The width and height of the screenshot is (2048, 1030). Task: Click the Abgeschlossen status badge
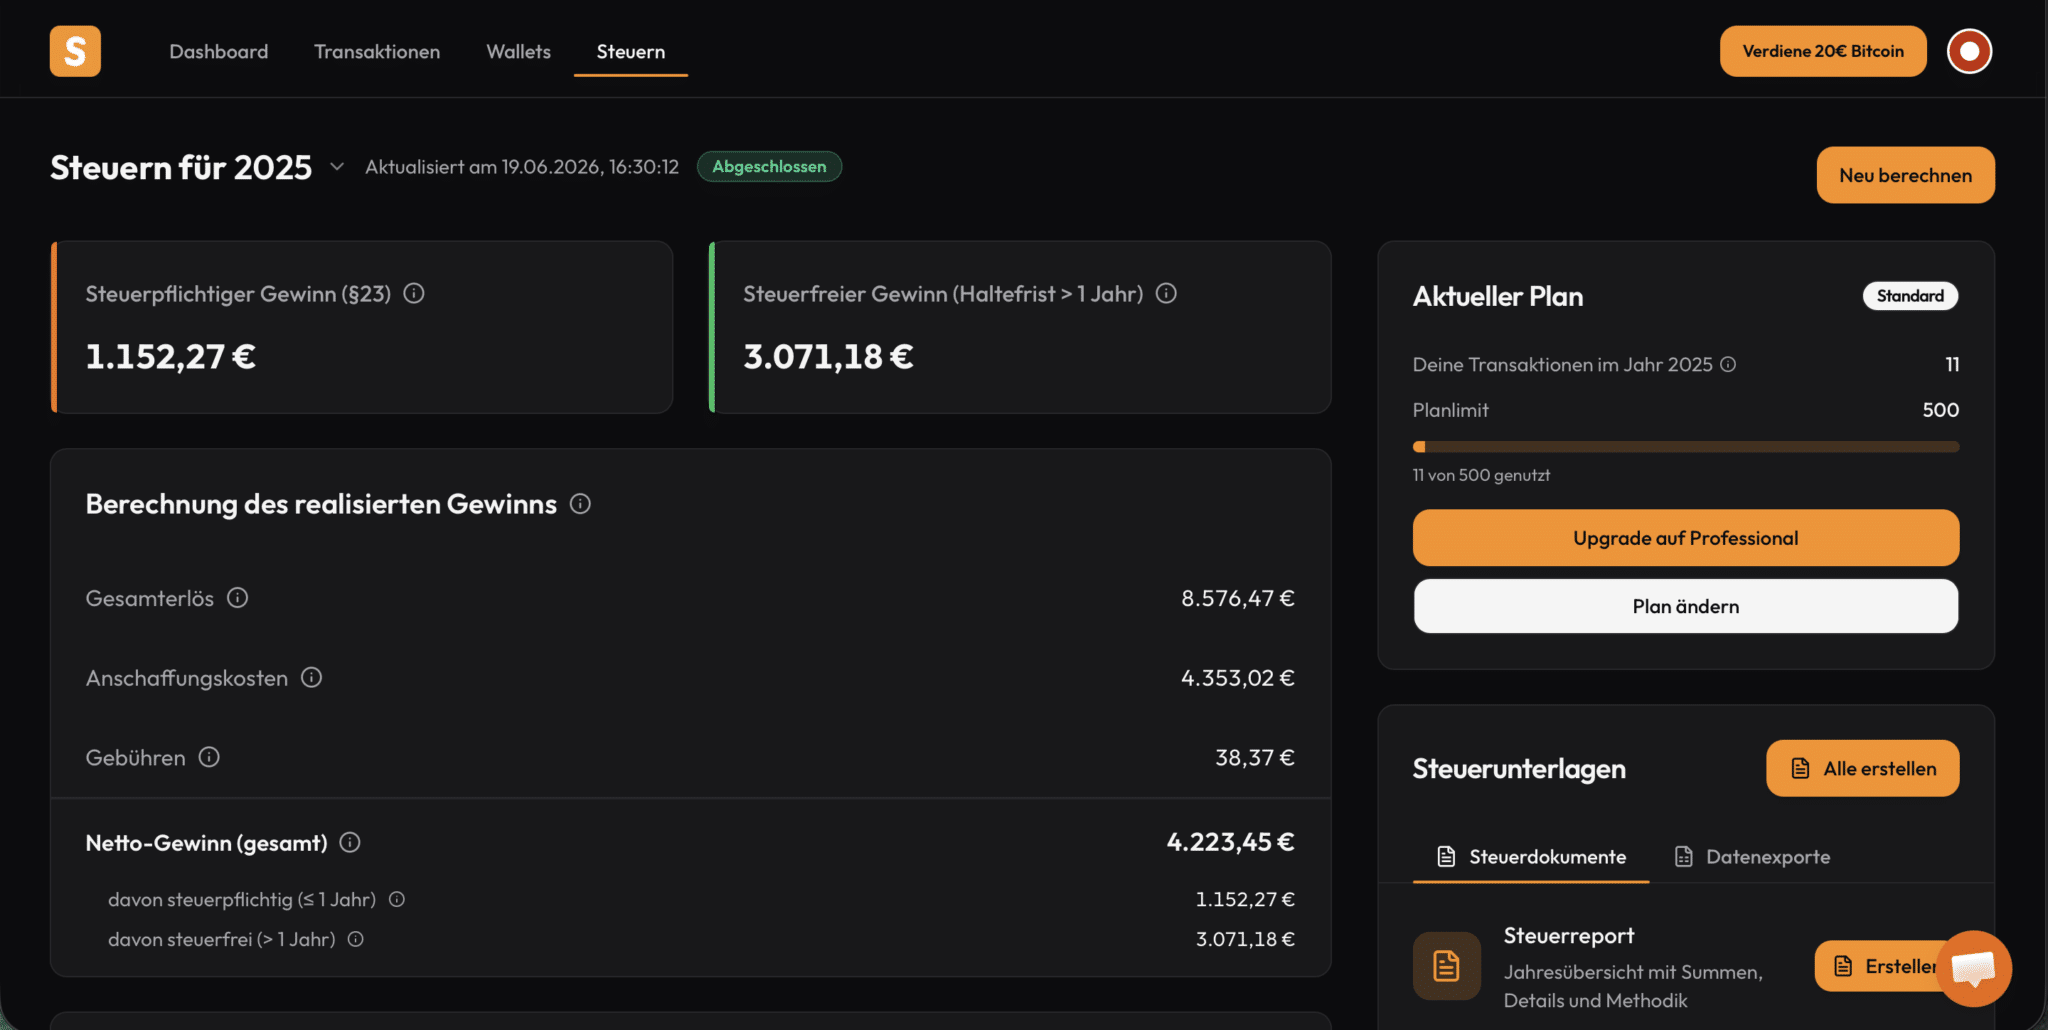(769, 167)
